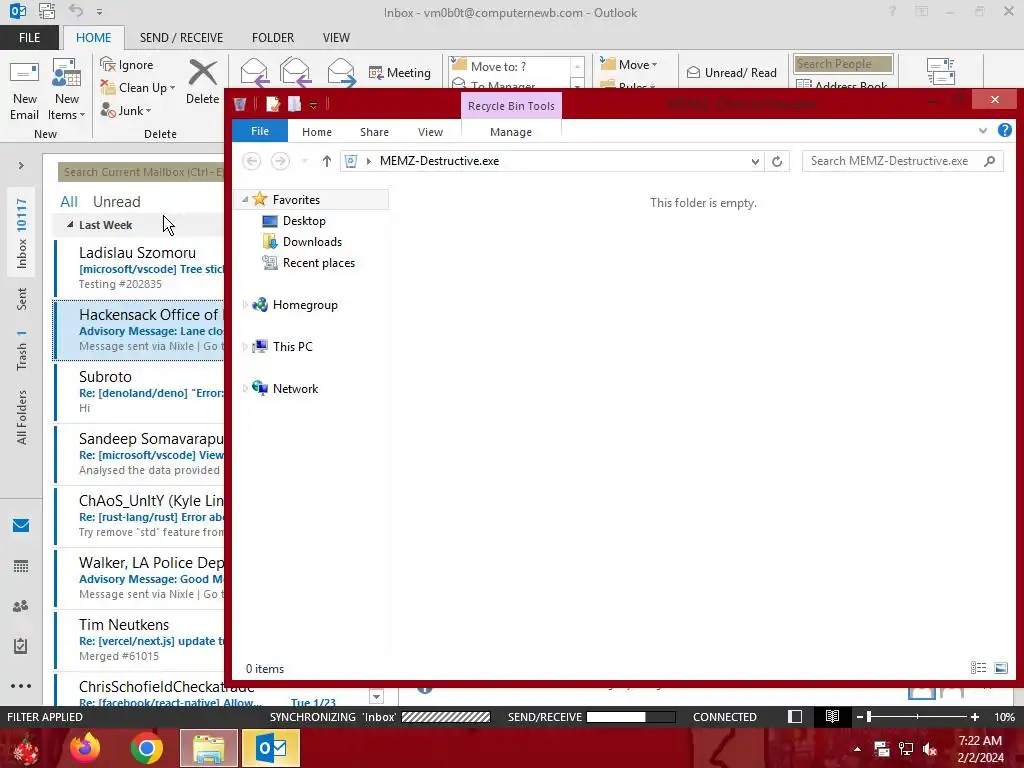Click the Reply envelope icon in ribbon

click(x=254, y=72)
